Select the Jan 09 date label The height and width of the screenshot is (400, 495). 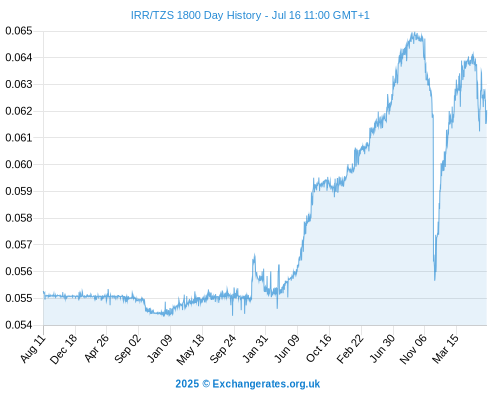(x=160, y=348)
